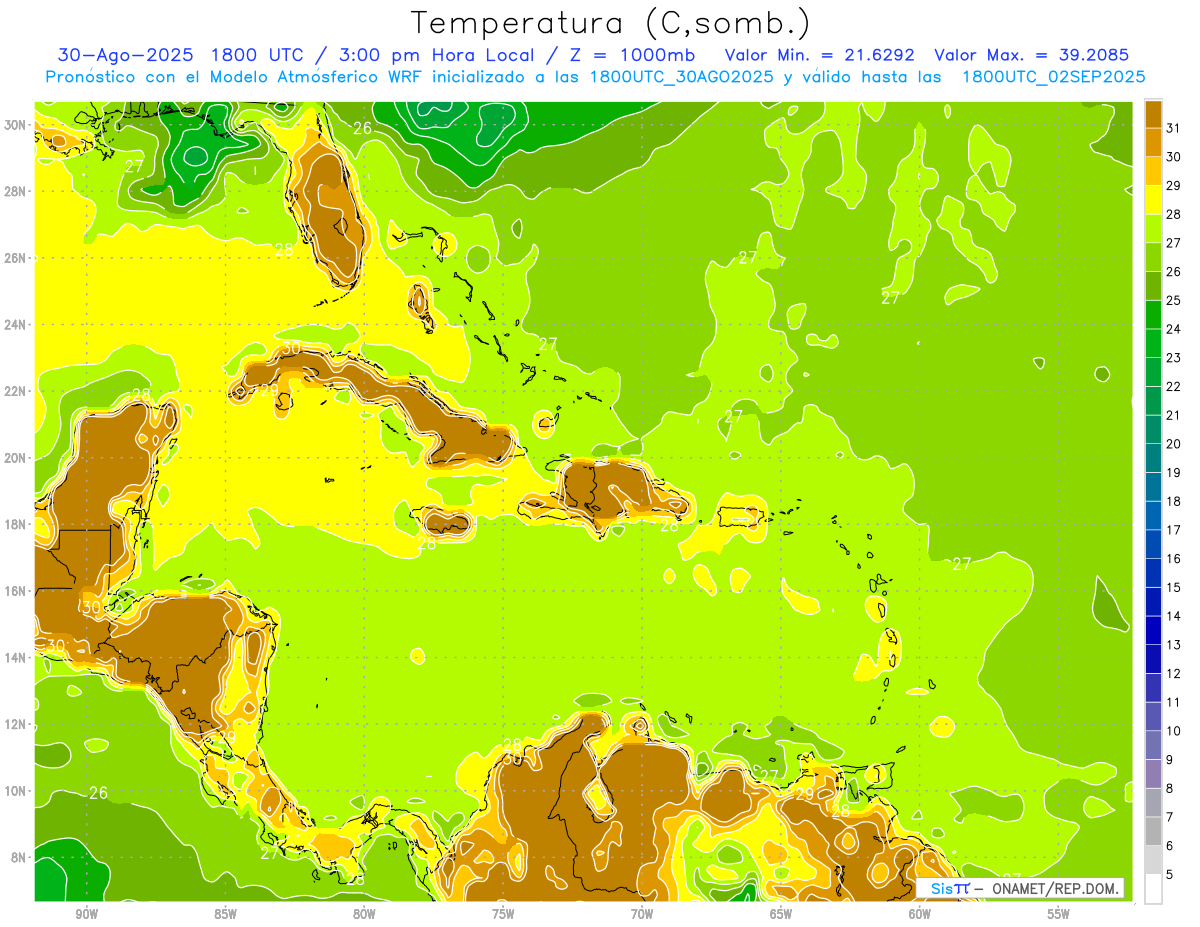This screenshot has width=1200, height=927.
Task: Click the 20N latitude axis label
Action: tap(16, 458)
